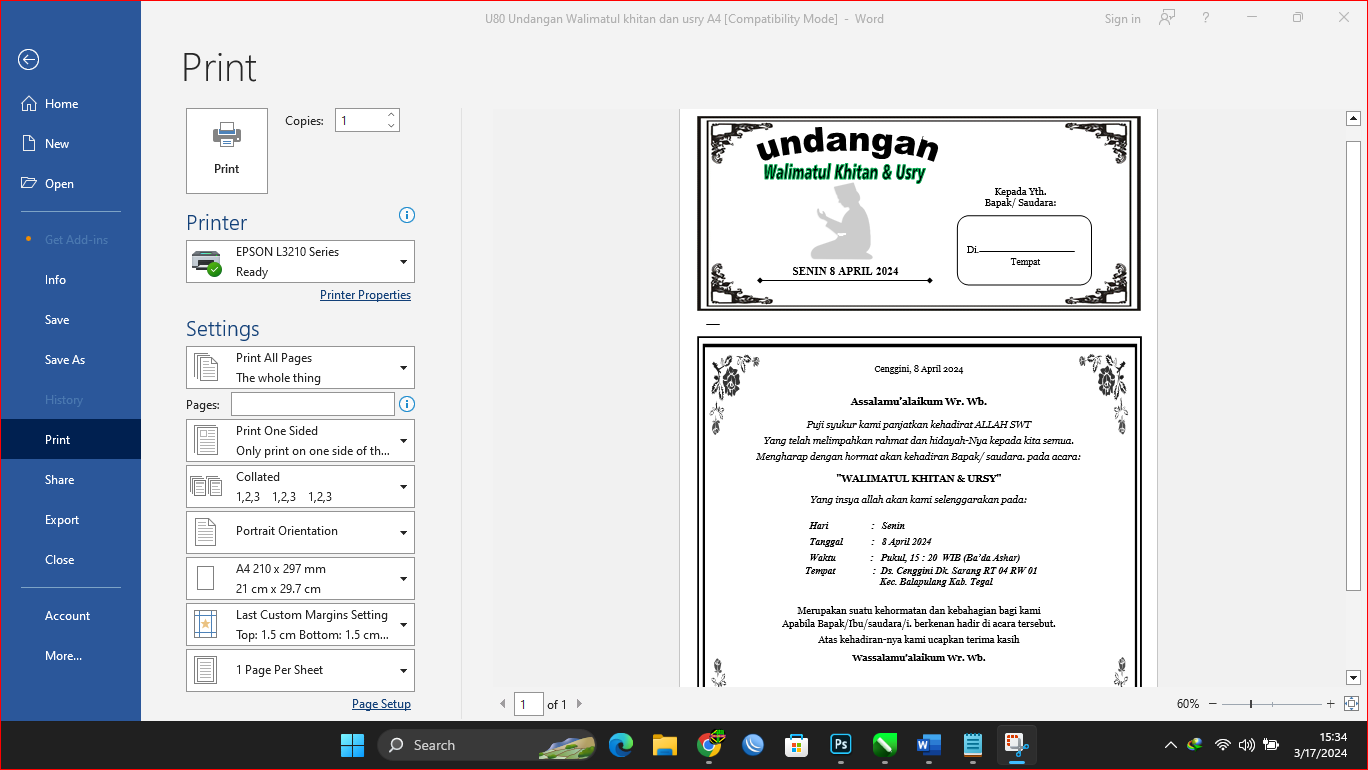1368x770 pixels.
Task: Select Save As in the sidebar
Action: [71, 360]
